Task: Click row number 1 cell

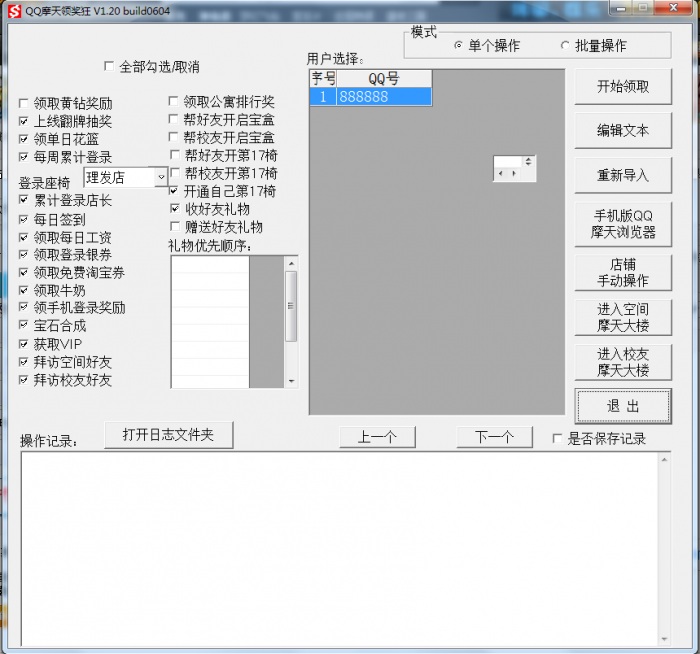Action: point(323,96)
